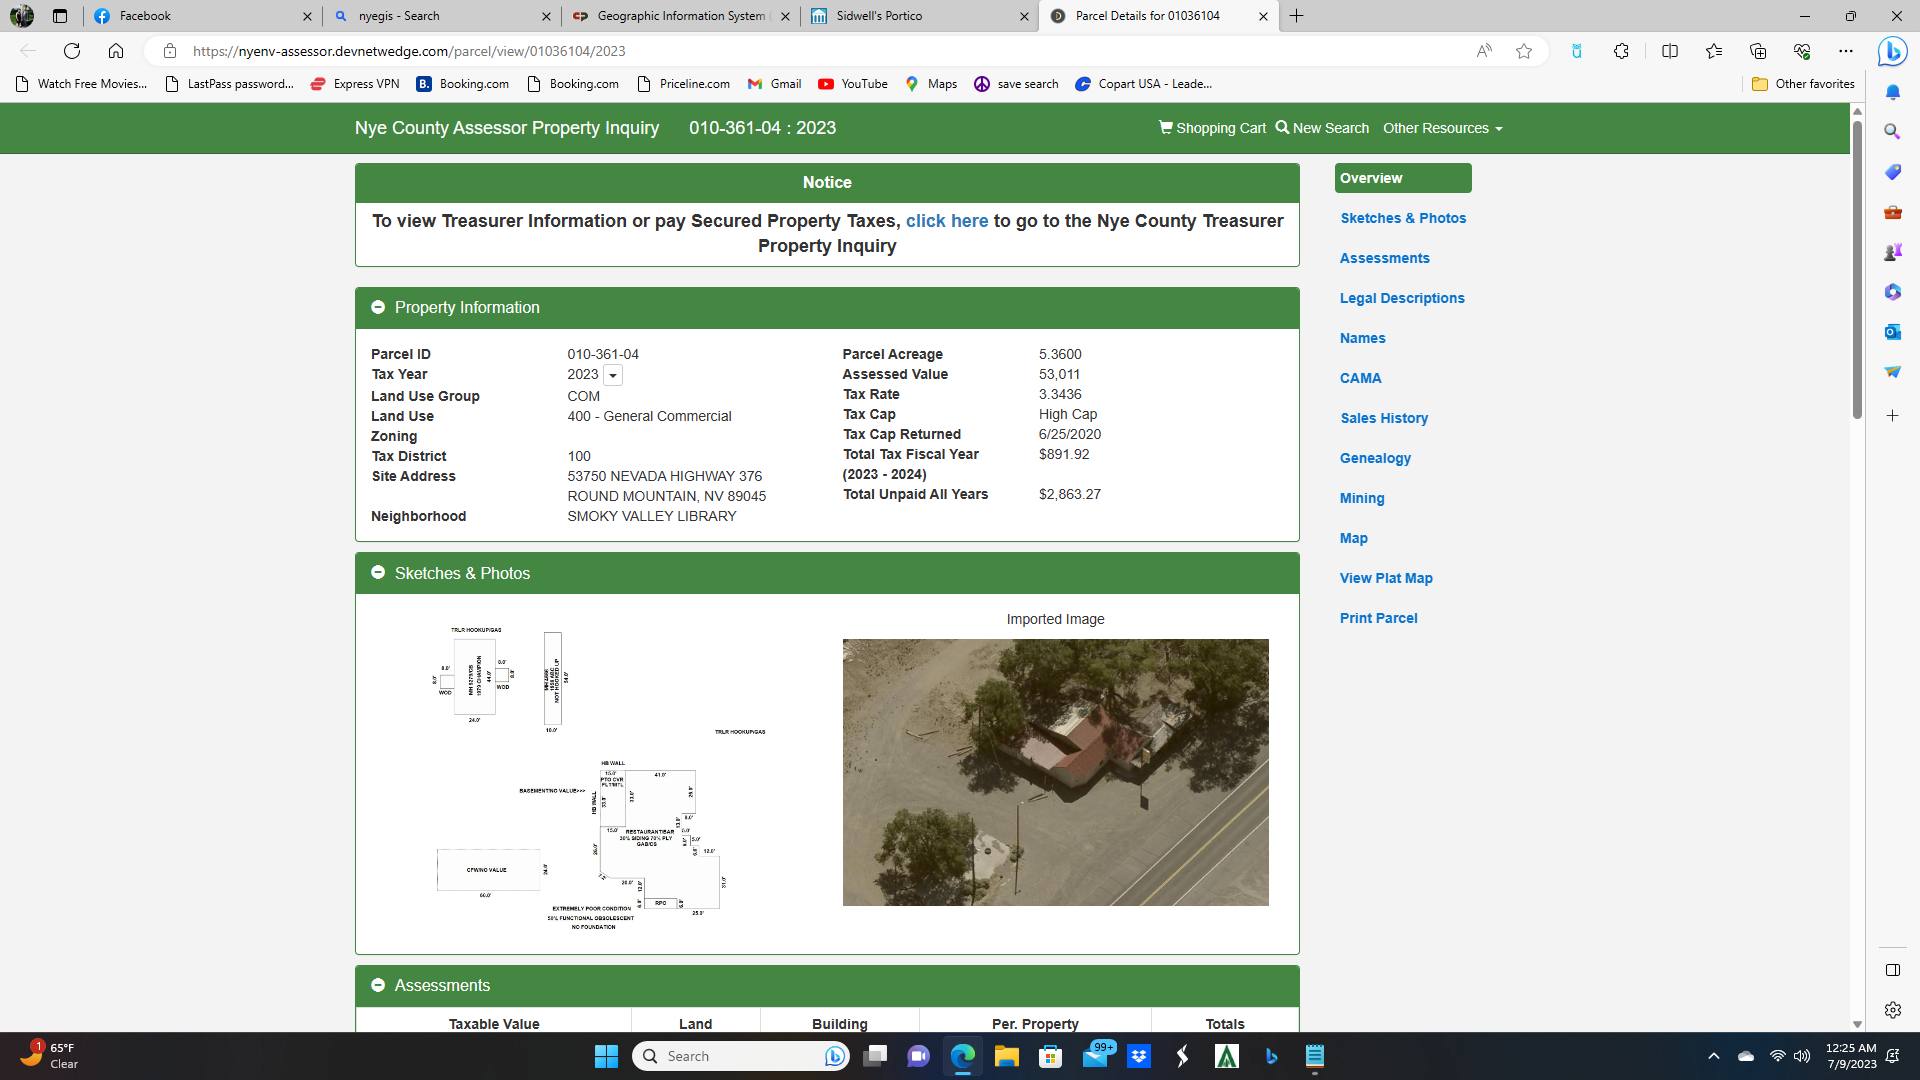
Task: Select the Overview sidebar item
Action: 1403,178
